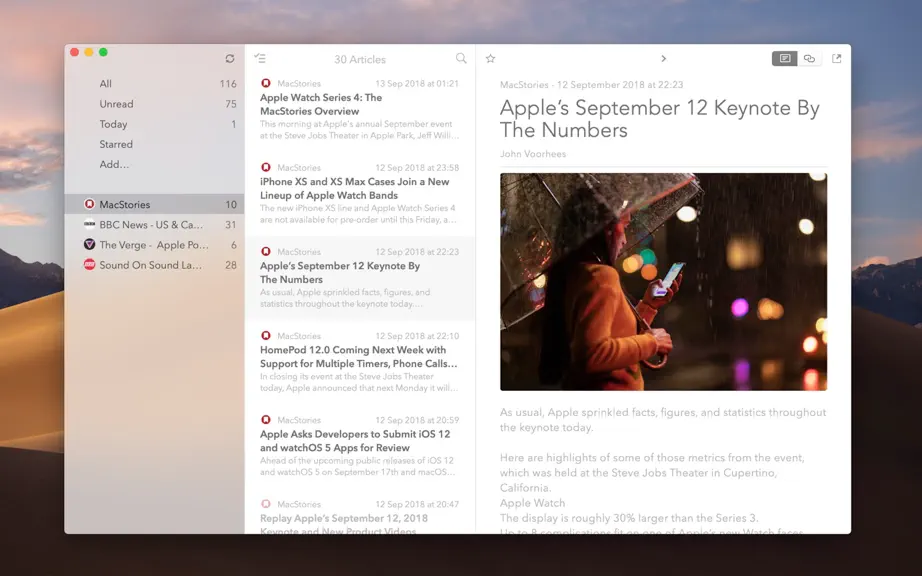Minimize the window with yellow button
The height and width of the screenshot is (576, 922).
point(89,52)
